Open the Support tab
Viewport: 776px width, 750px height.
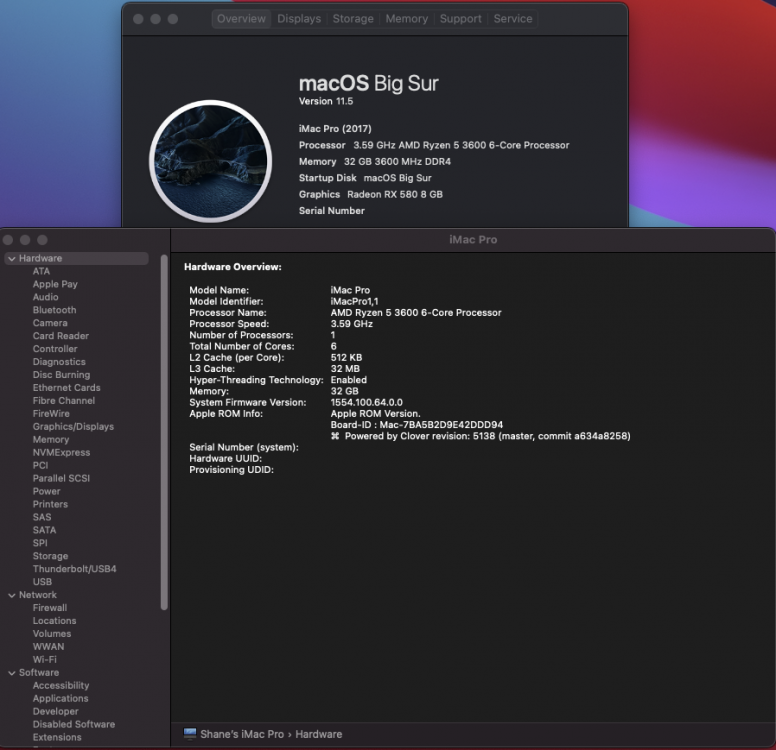click(460, 19)
